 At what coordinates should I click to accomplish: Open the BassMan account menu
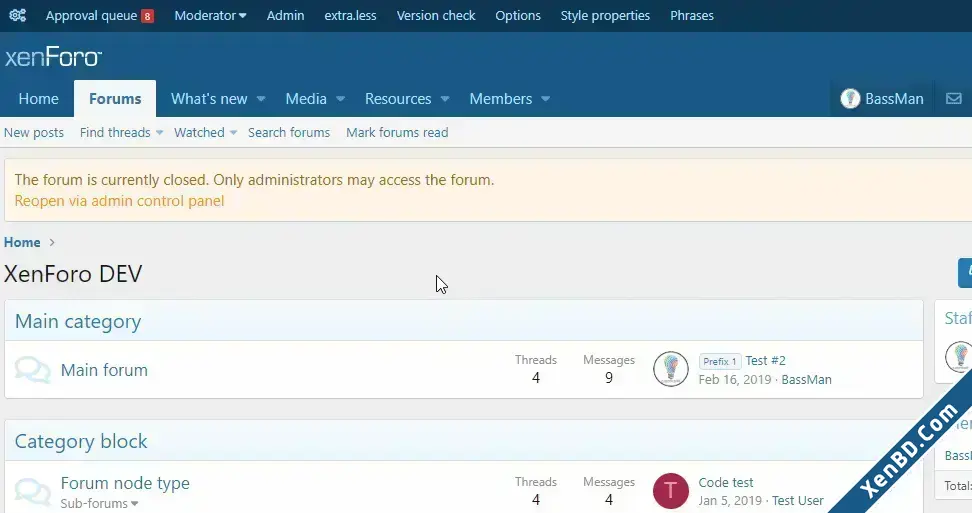881,99
